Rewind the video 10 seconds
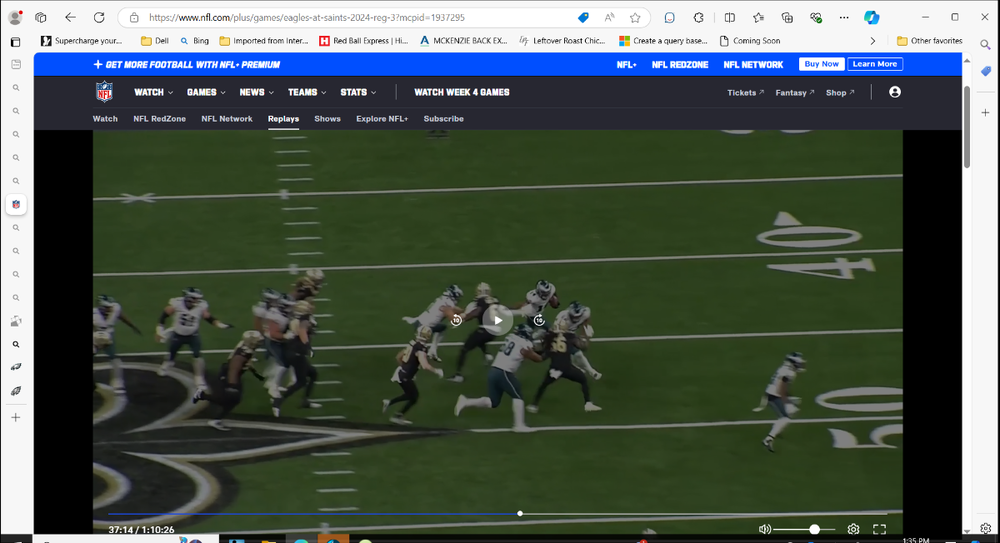1000x543 pixels. 456,320
